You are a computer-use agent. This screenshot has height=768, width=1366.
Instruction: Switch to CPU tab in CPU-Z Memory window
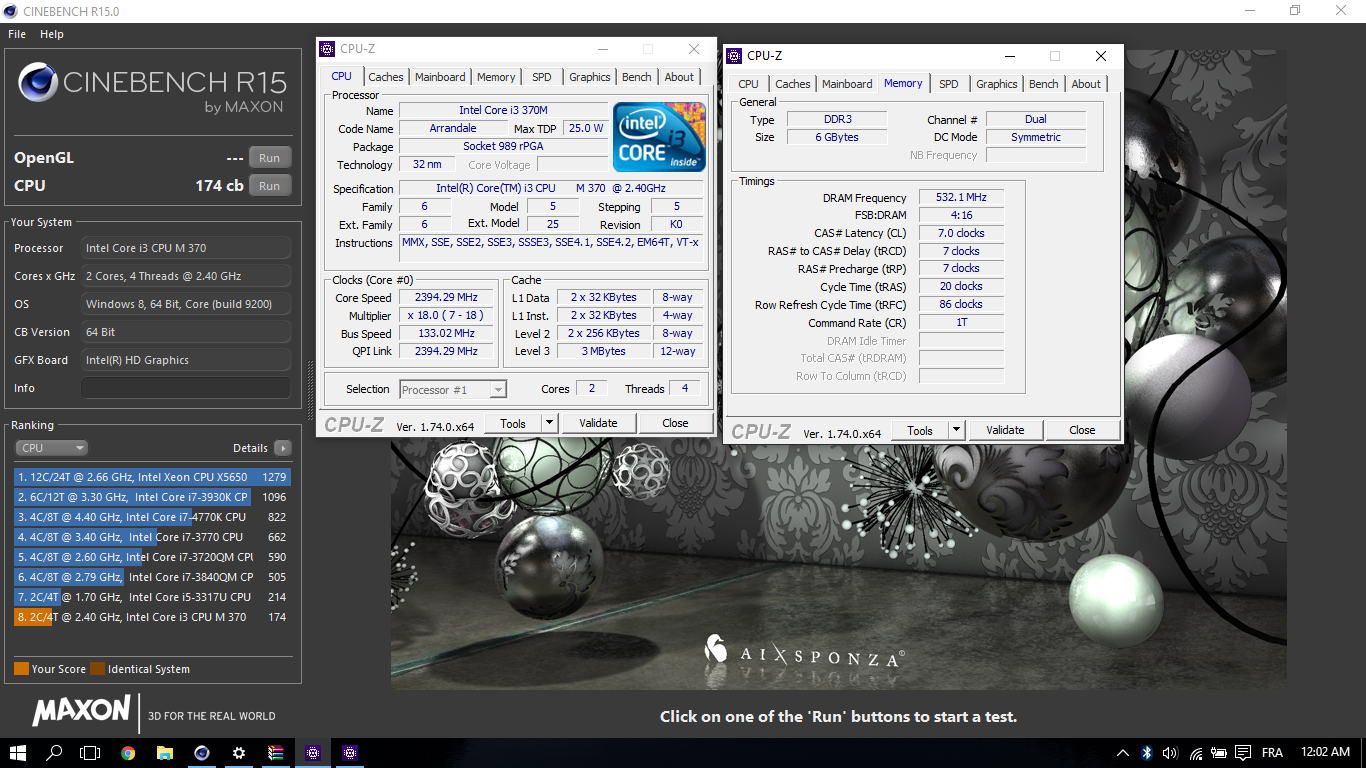tap(749, 84)
